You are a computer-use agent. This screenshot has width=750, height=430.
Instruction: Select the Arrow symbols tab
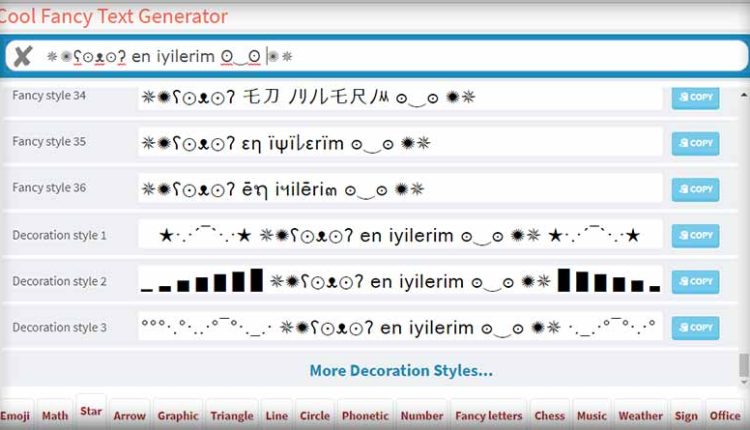pyautogui.click(x=129, y=416)
